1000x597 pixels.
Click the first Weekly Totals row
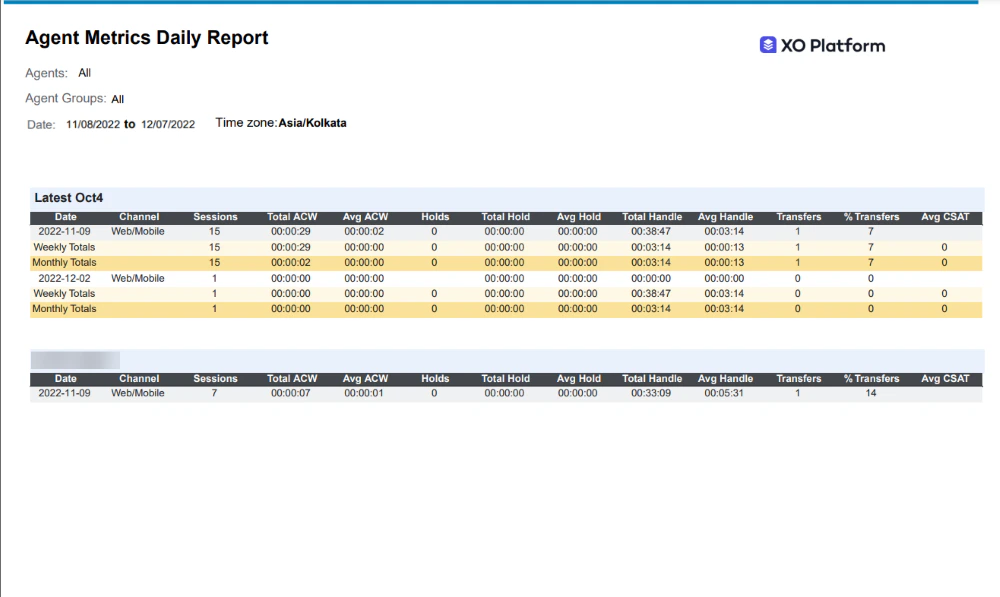point(64,247)
